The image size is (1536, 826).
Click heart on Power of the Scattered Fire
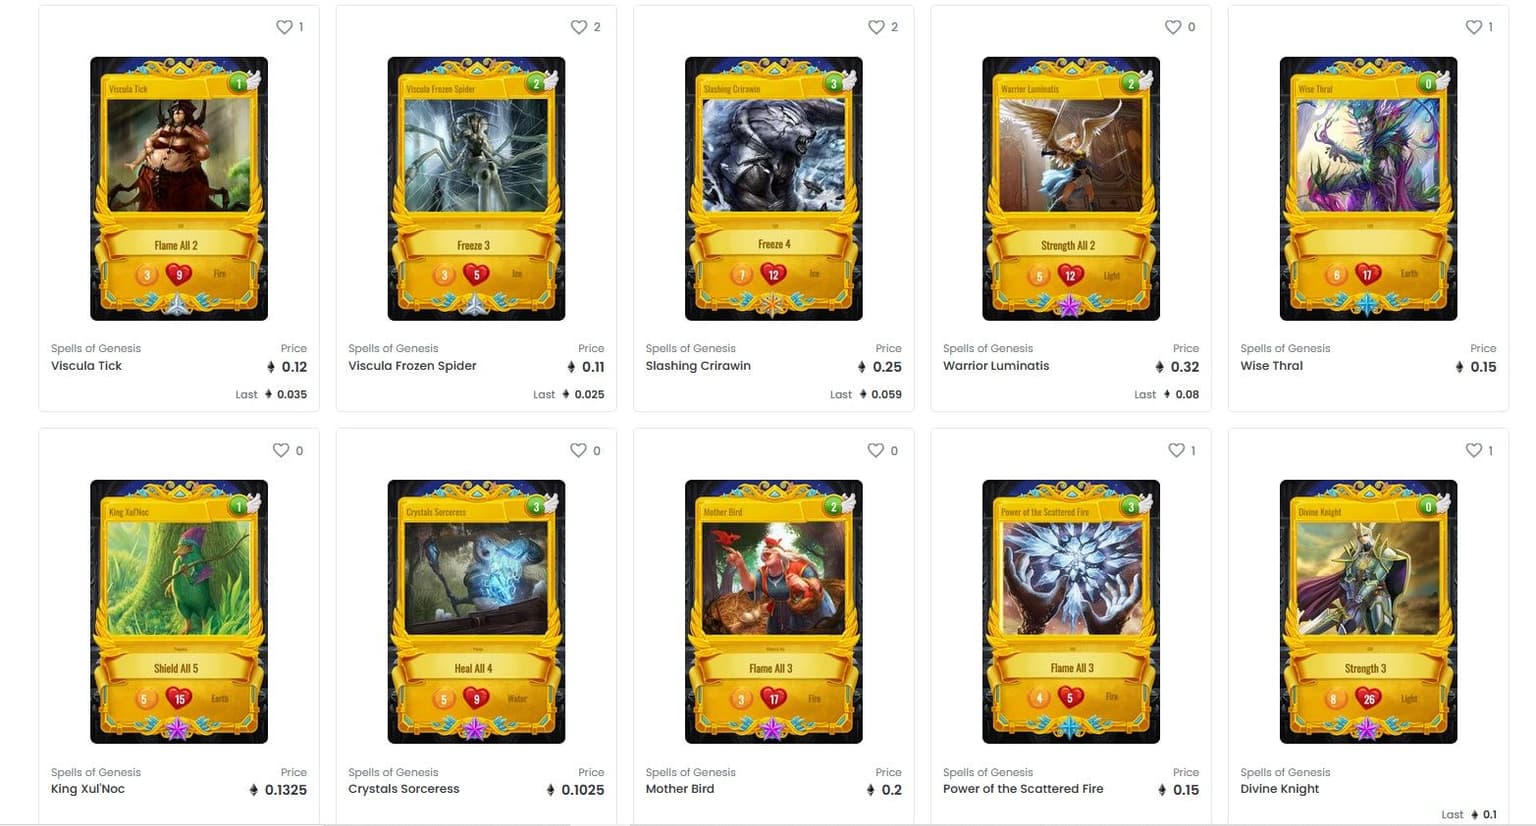pos(1176,450)
